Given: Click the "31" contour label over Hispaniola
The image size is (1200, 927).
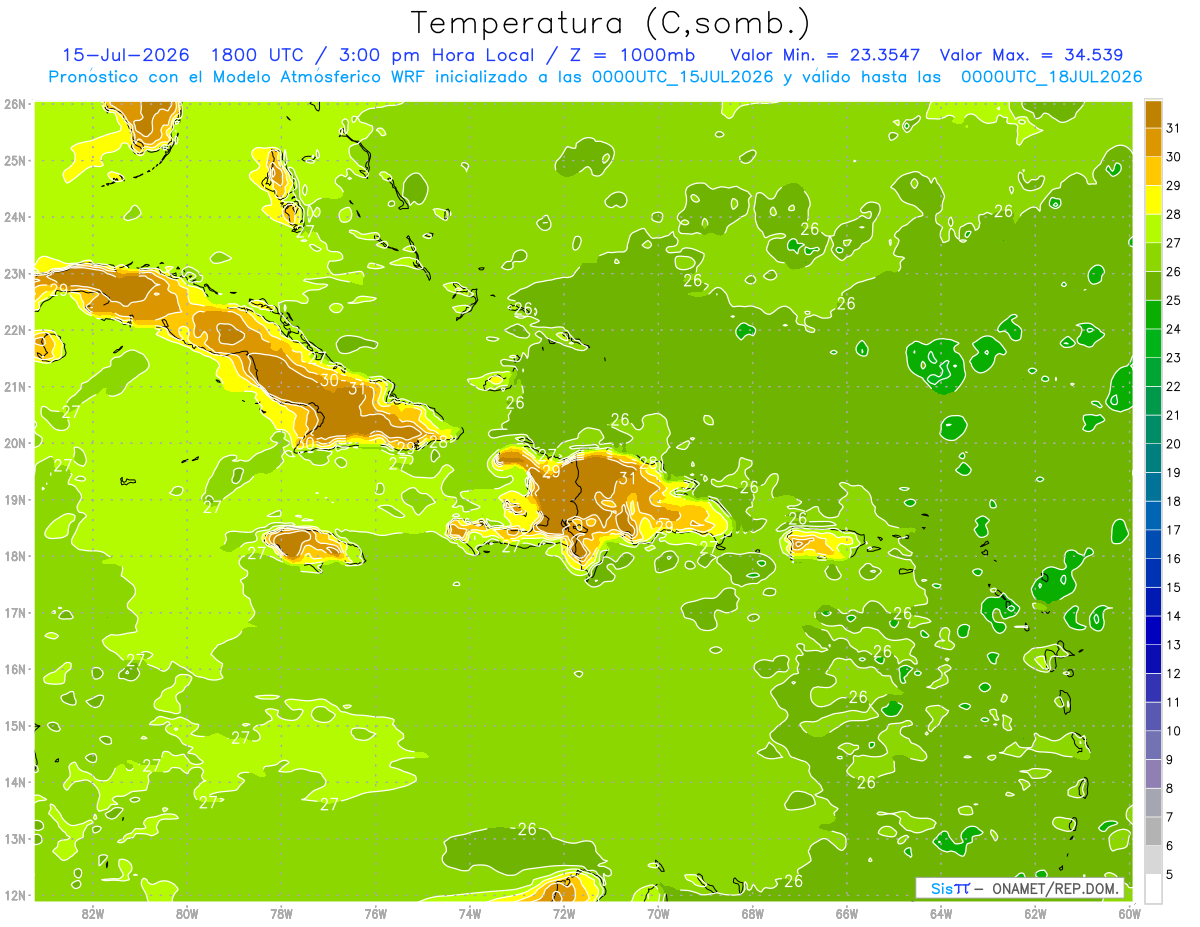Looking at the screenshot, I should coord(627,478).
